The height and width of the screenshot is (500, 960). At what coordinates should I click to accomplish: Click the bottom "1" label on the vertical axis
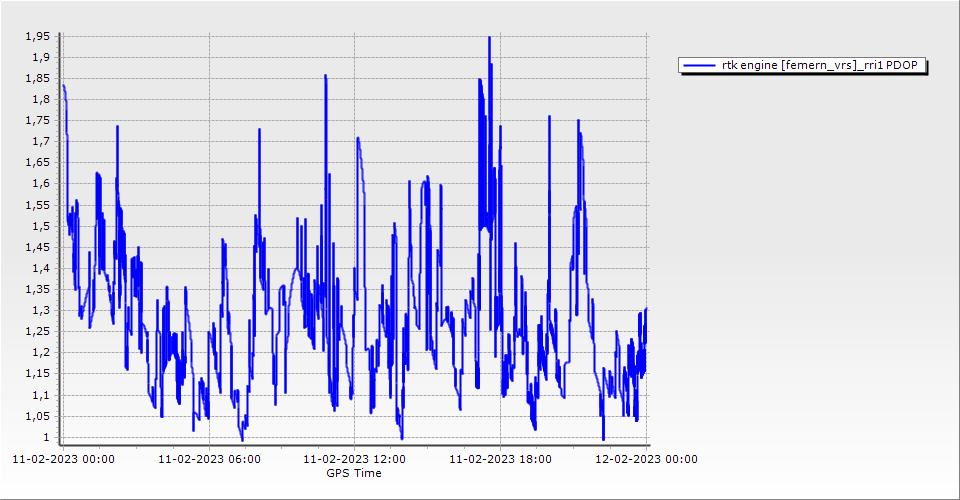tap(47, 438)
